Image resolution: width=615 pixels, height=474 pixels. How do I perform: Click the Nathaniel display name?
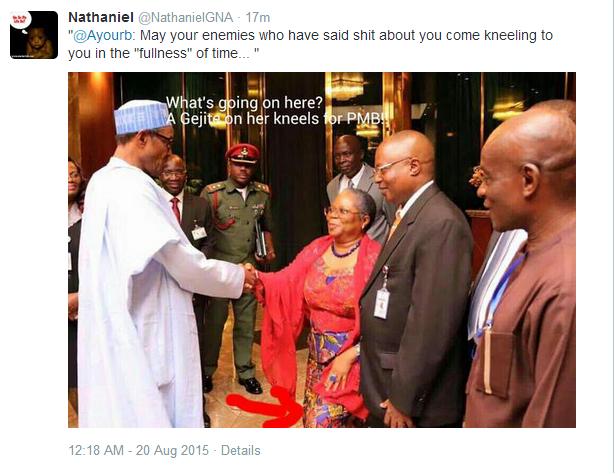pyautogui.click(x=101, y=17)
